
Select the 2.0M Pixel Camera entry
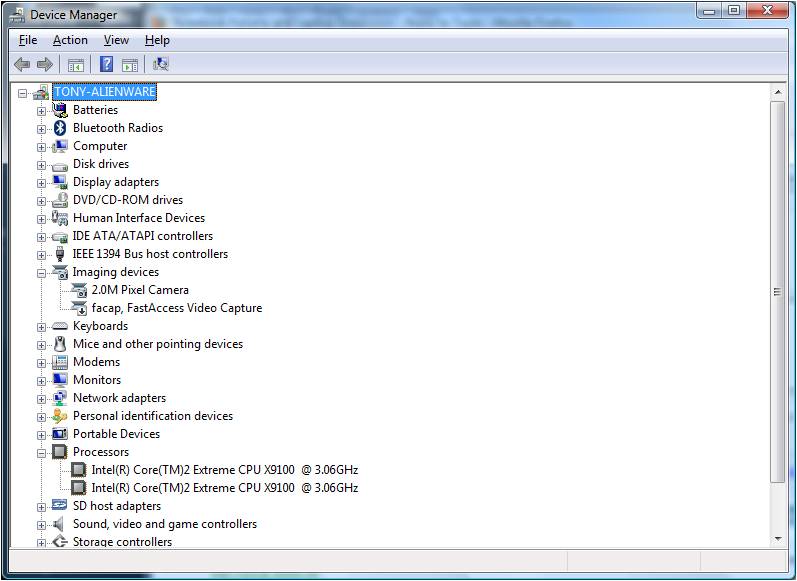point(140,290)
